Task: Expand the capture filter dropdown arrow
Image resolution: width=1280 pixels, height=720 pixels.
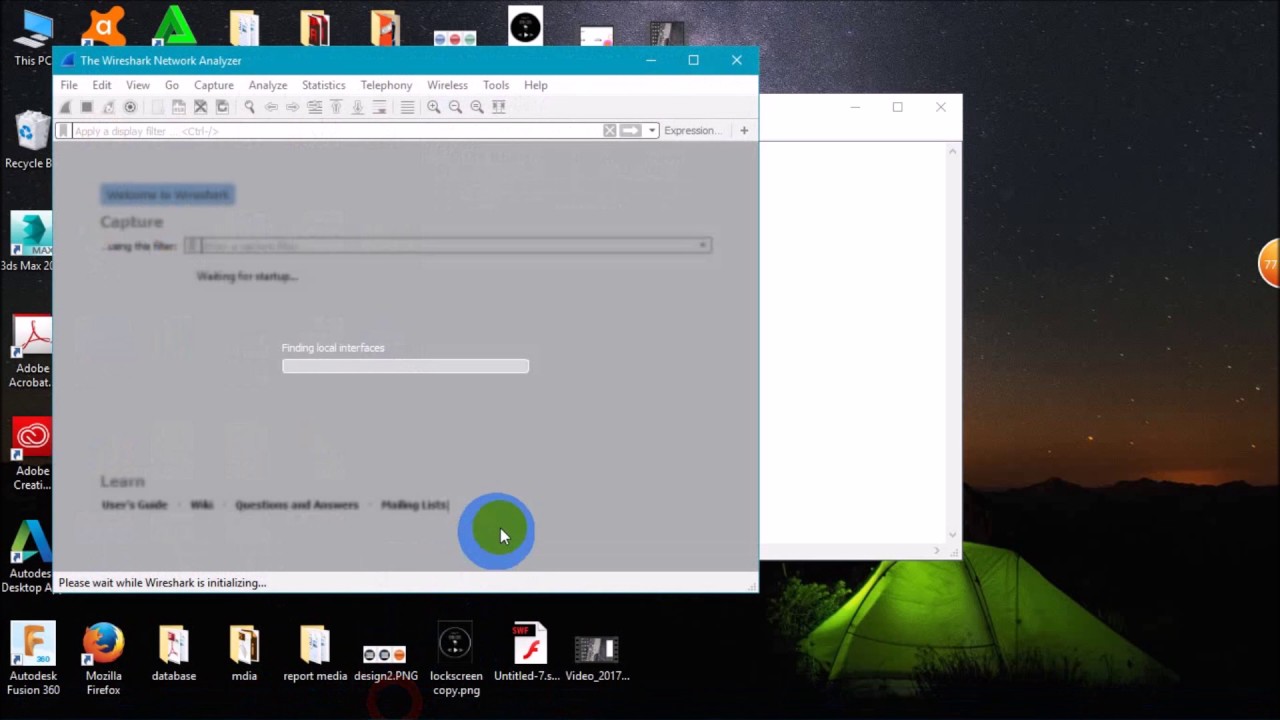Action: point(703,246)
